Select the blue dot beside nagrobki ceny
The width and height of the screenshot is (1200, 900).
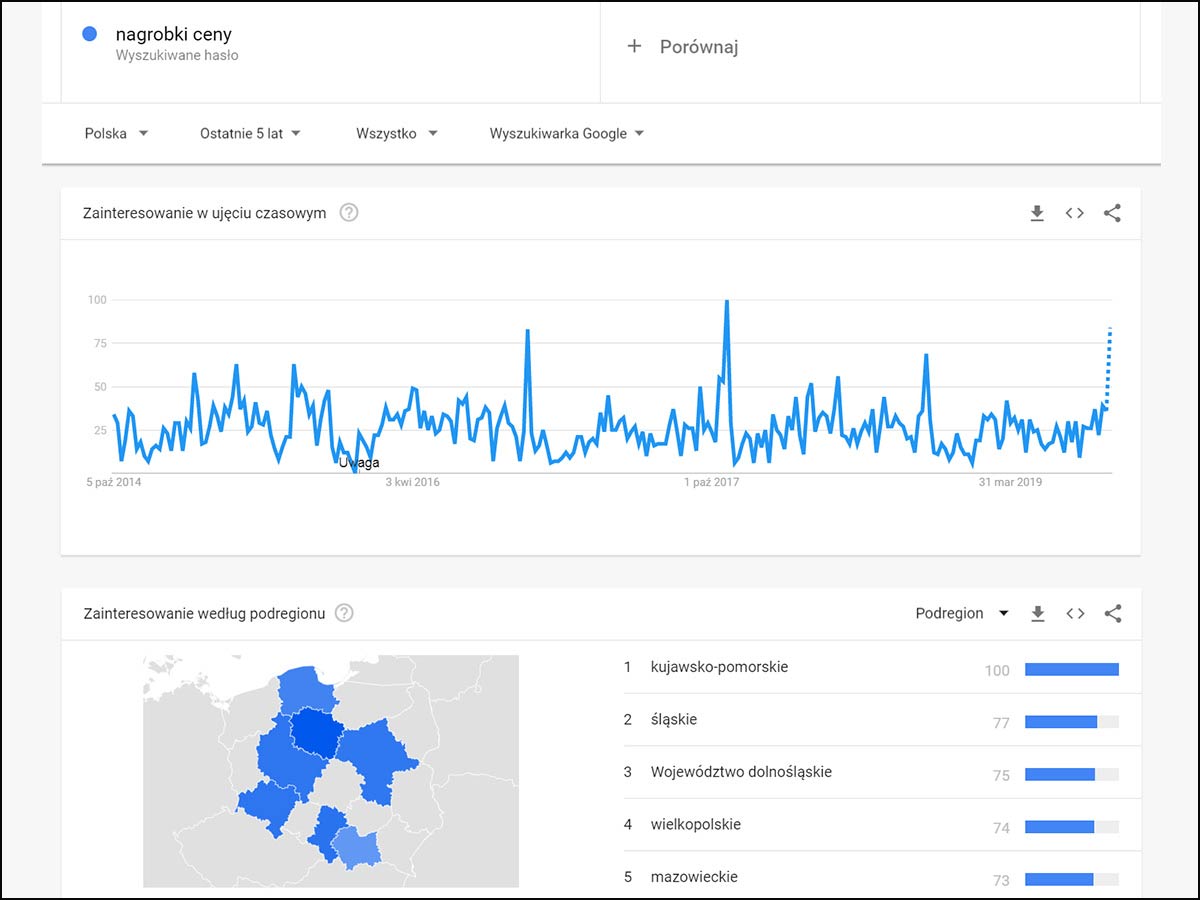(89, 34)
